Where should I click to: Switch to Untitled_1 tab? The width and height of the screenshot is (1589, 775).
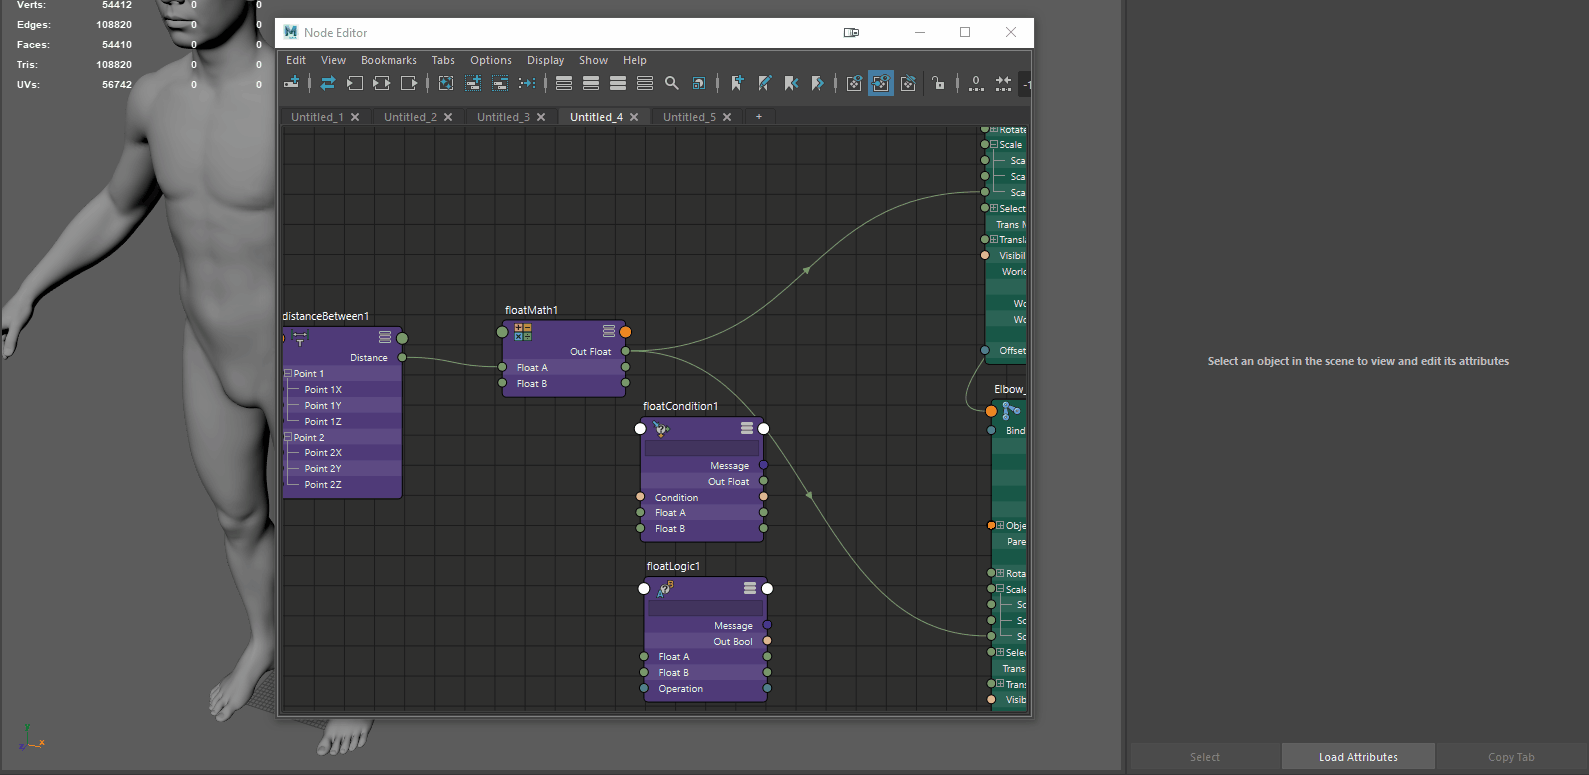point(317,117)
